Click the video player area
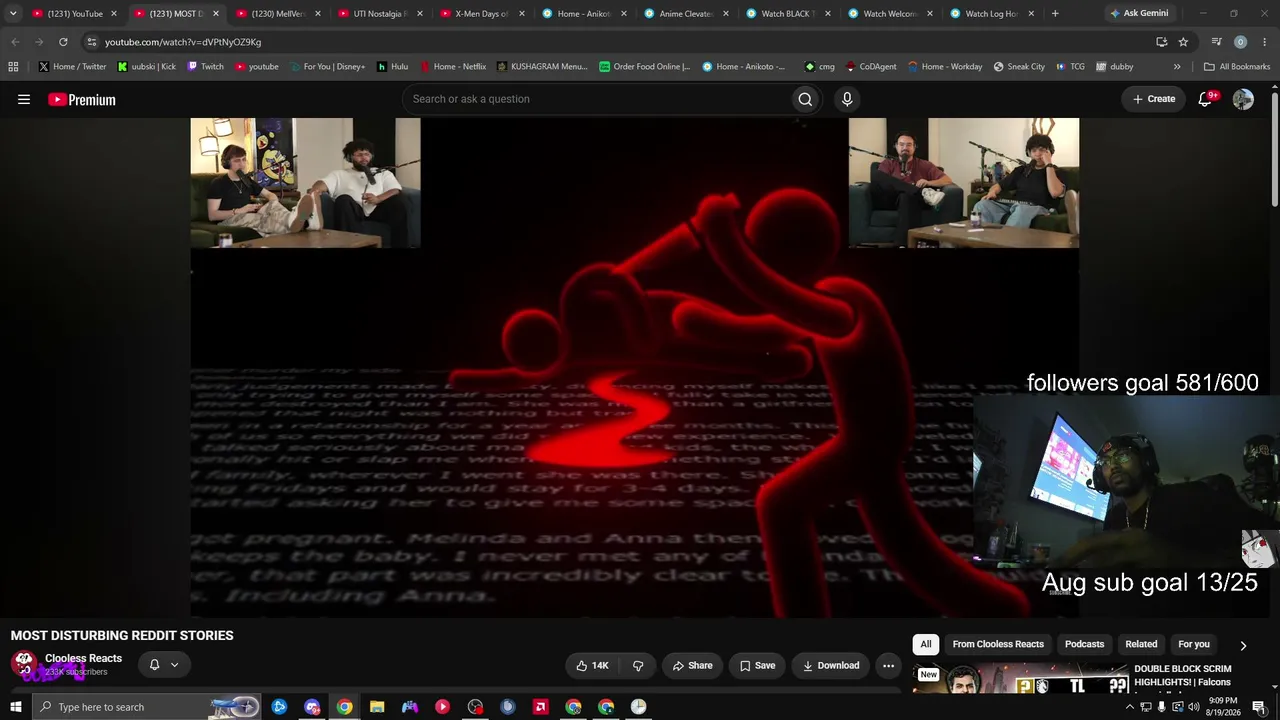 [635, 367]
